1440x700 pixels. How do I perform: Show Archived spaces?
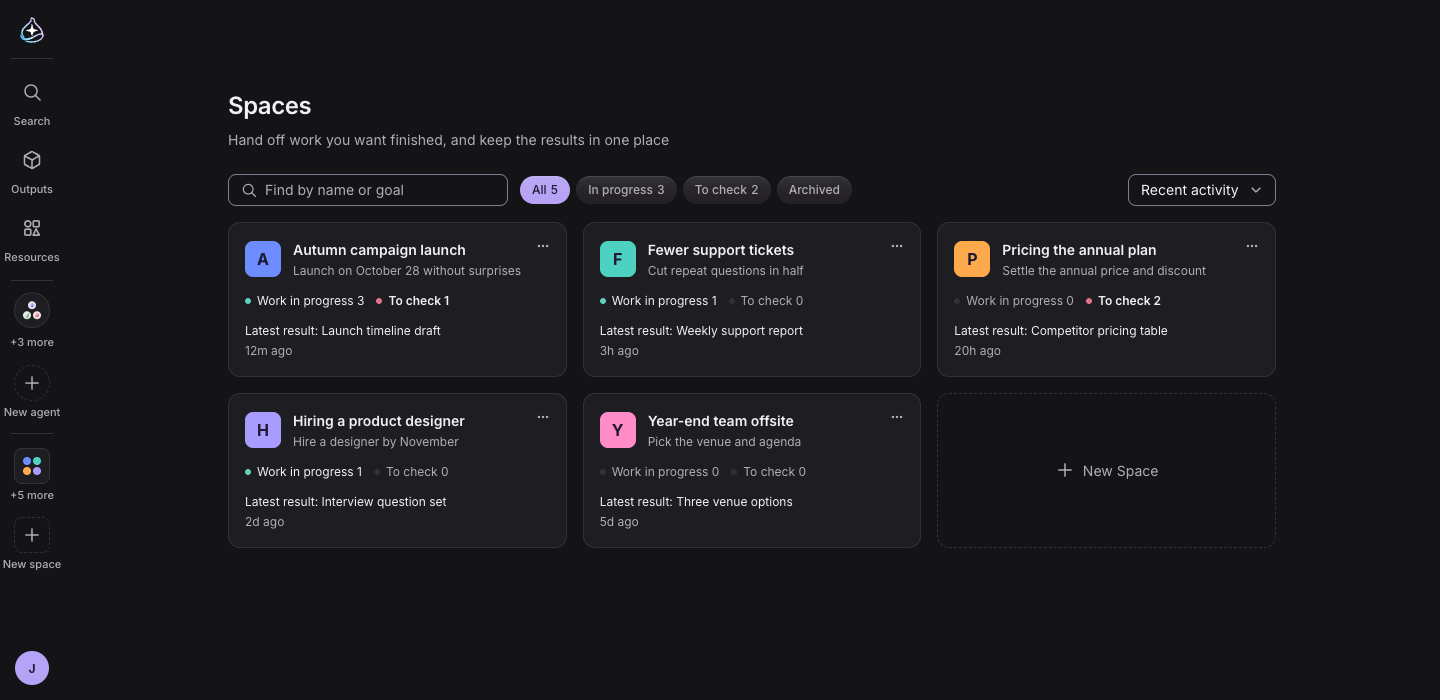tap(814, 190)
